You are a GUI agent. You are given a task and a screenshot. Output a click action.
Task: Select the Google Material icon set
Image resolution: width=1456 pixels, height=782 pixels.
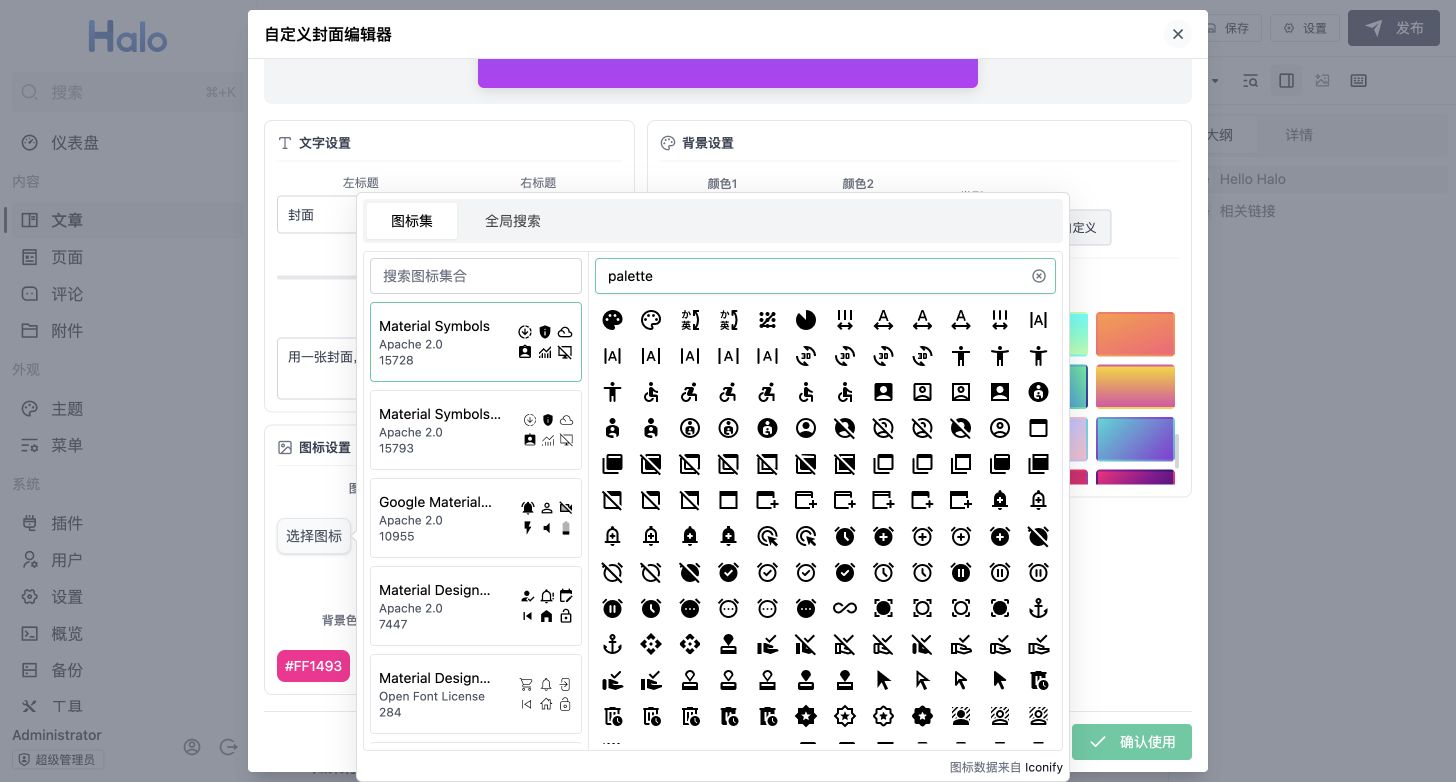click(476, 518)
